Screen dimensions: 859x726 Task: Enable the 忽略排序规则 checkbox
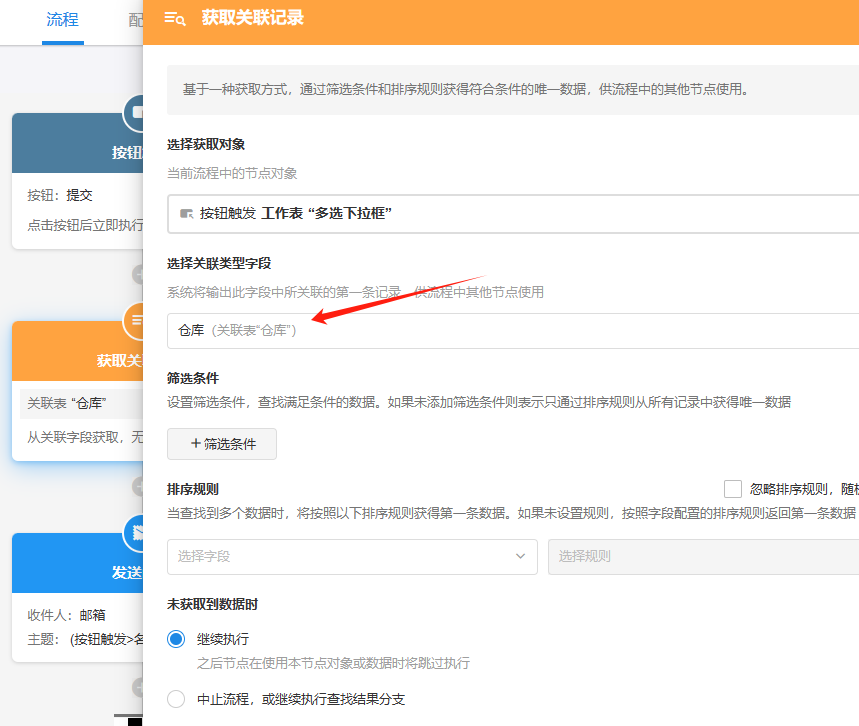[733, 489]
